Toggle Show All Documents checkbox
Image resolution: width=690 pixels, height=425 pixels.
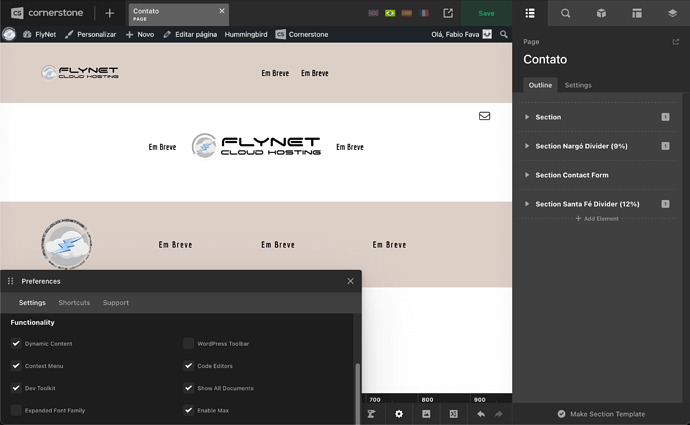click(188, 388)
